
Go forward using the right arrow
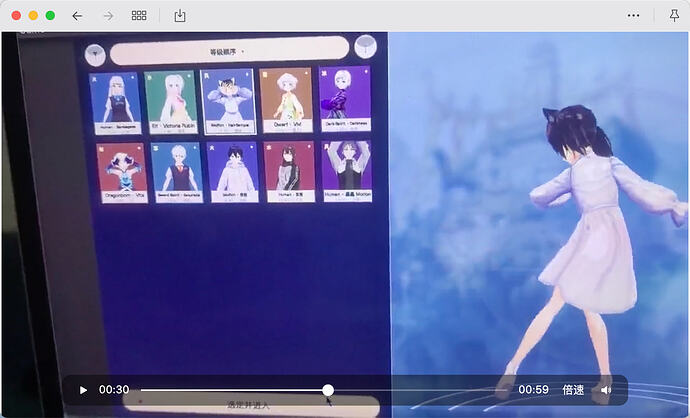tap(108, 16)
